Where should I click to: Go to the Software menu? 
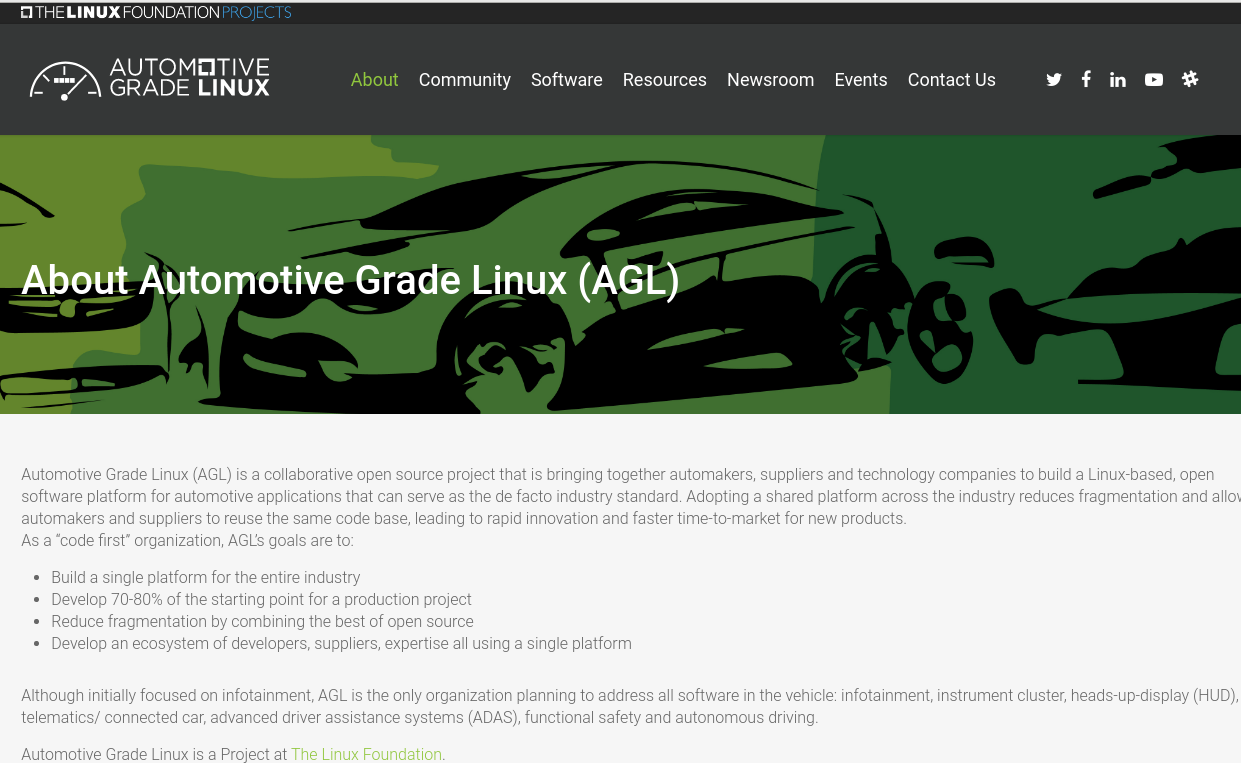click(566, 80)
